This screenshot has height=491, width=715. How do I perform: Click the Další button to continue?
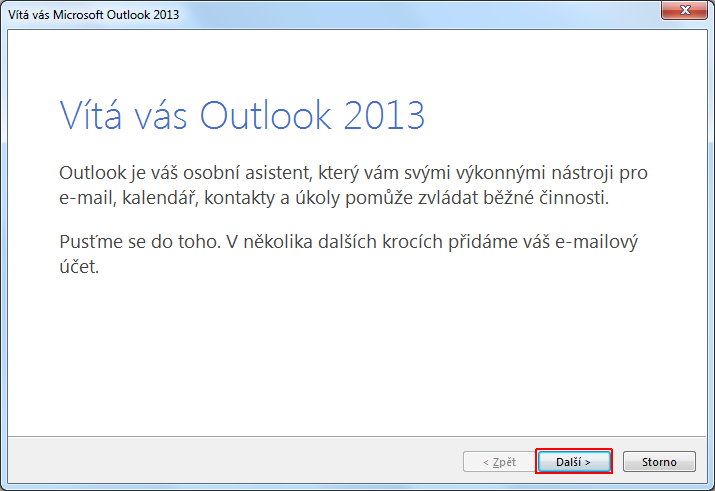tap(574, 462)
